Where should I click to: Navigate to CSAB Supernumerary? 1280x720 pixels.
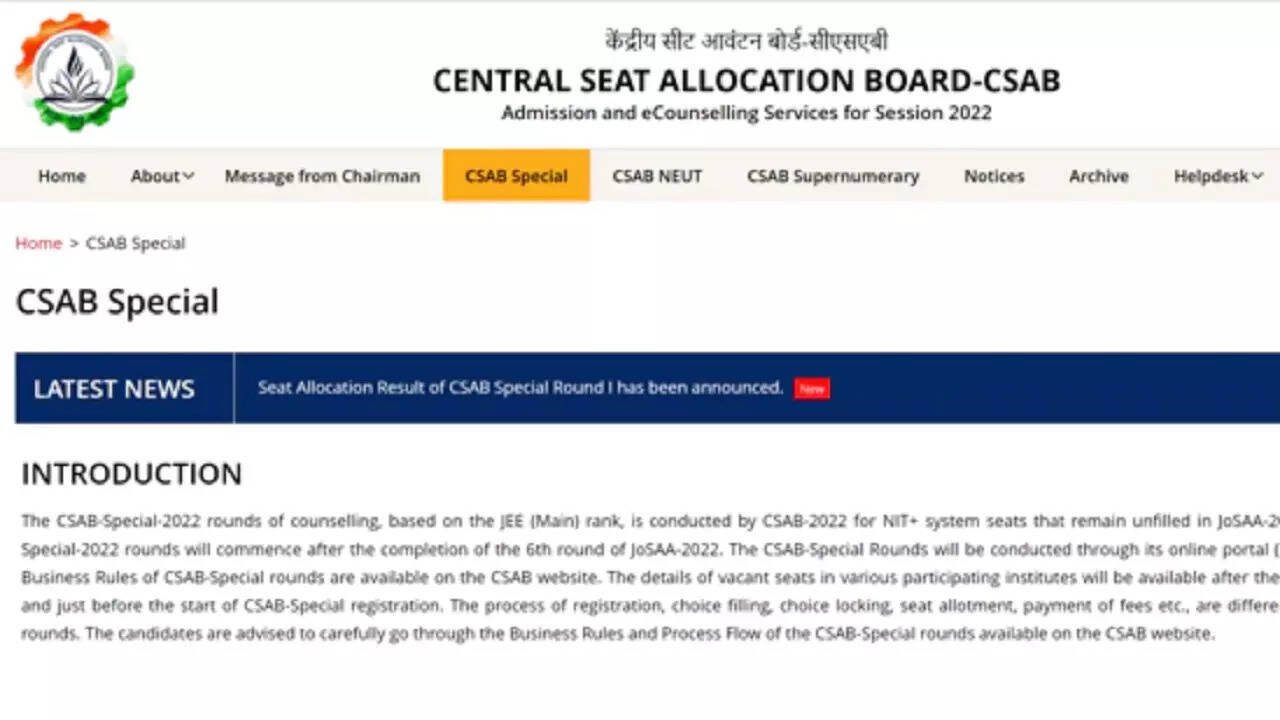click(832, 176)
